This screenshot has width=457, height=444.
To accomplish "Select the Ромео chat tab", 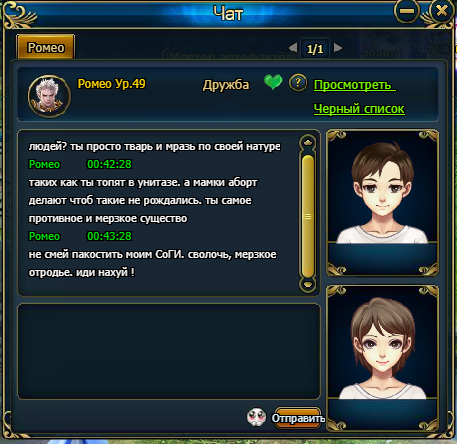I will [x=46, y=47].
